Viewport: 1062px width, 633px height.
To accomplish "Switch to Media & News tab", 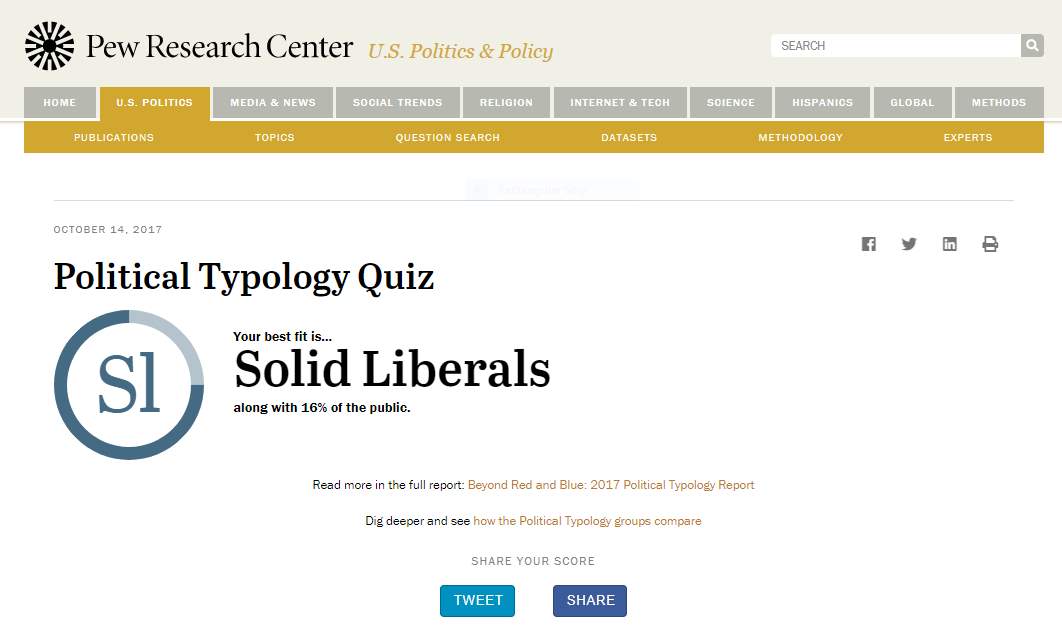I will point(273,102).
